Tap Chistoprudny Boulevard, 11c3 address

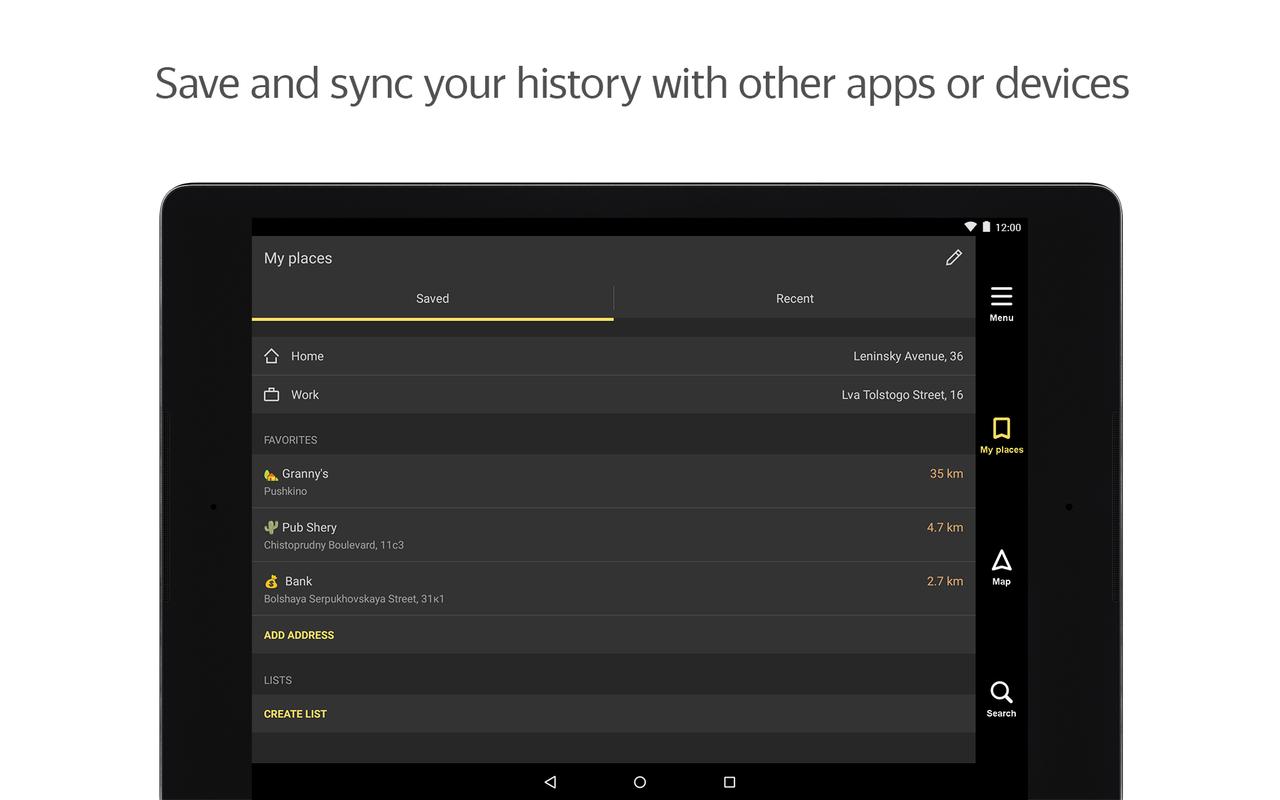click(x=334, y=546)
